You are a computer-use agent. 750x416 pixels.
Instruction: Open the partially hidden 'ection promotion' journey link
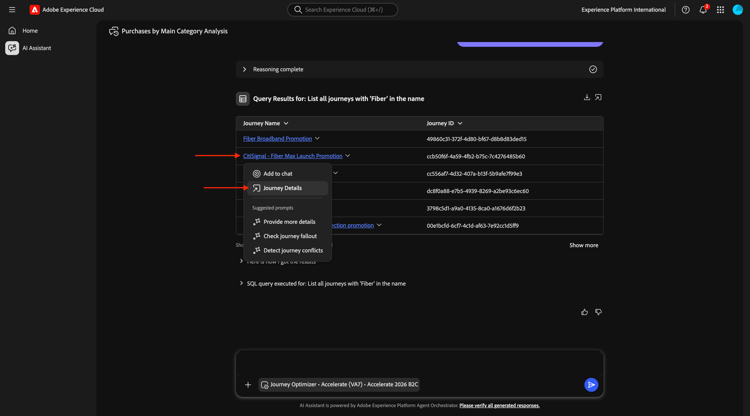[353, 225]
